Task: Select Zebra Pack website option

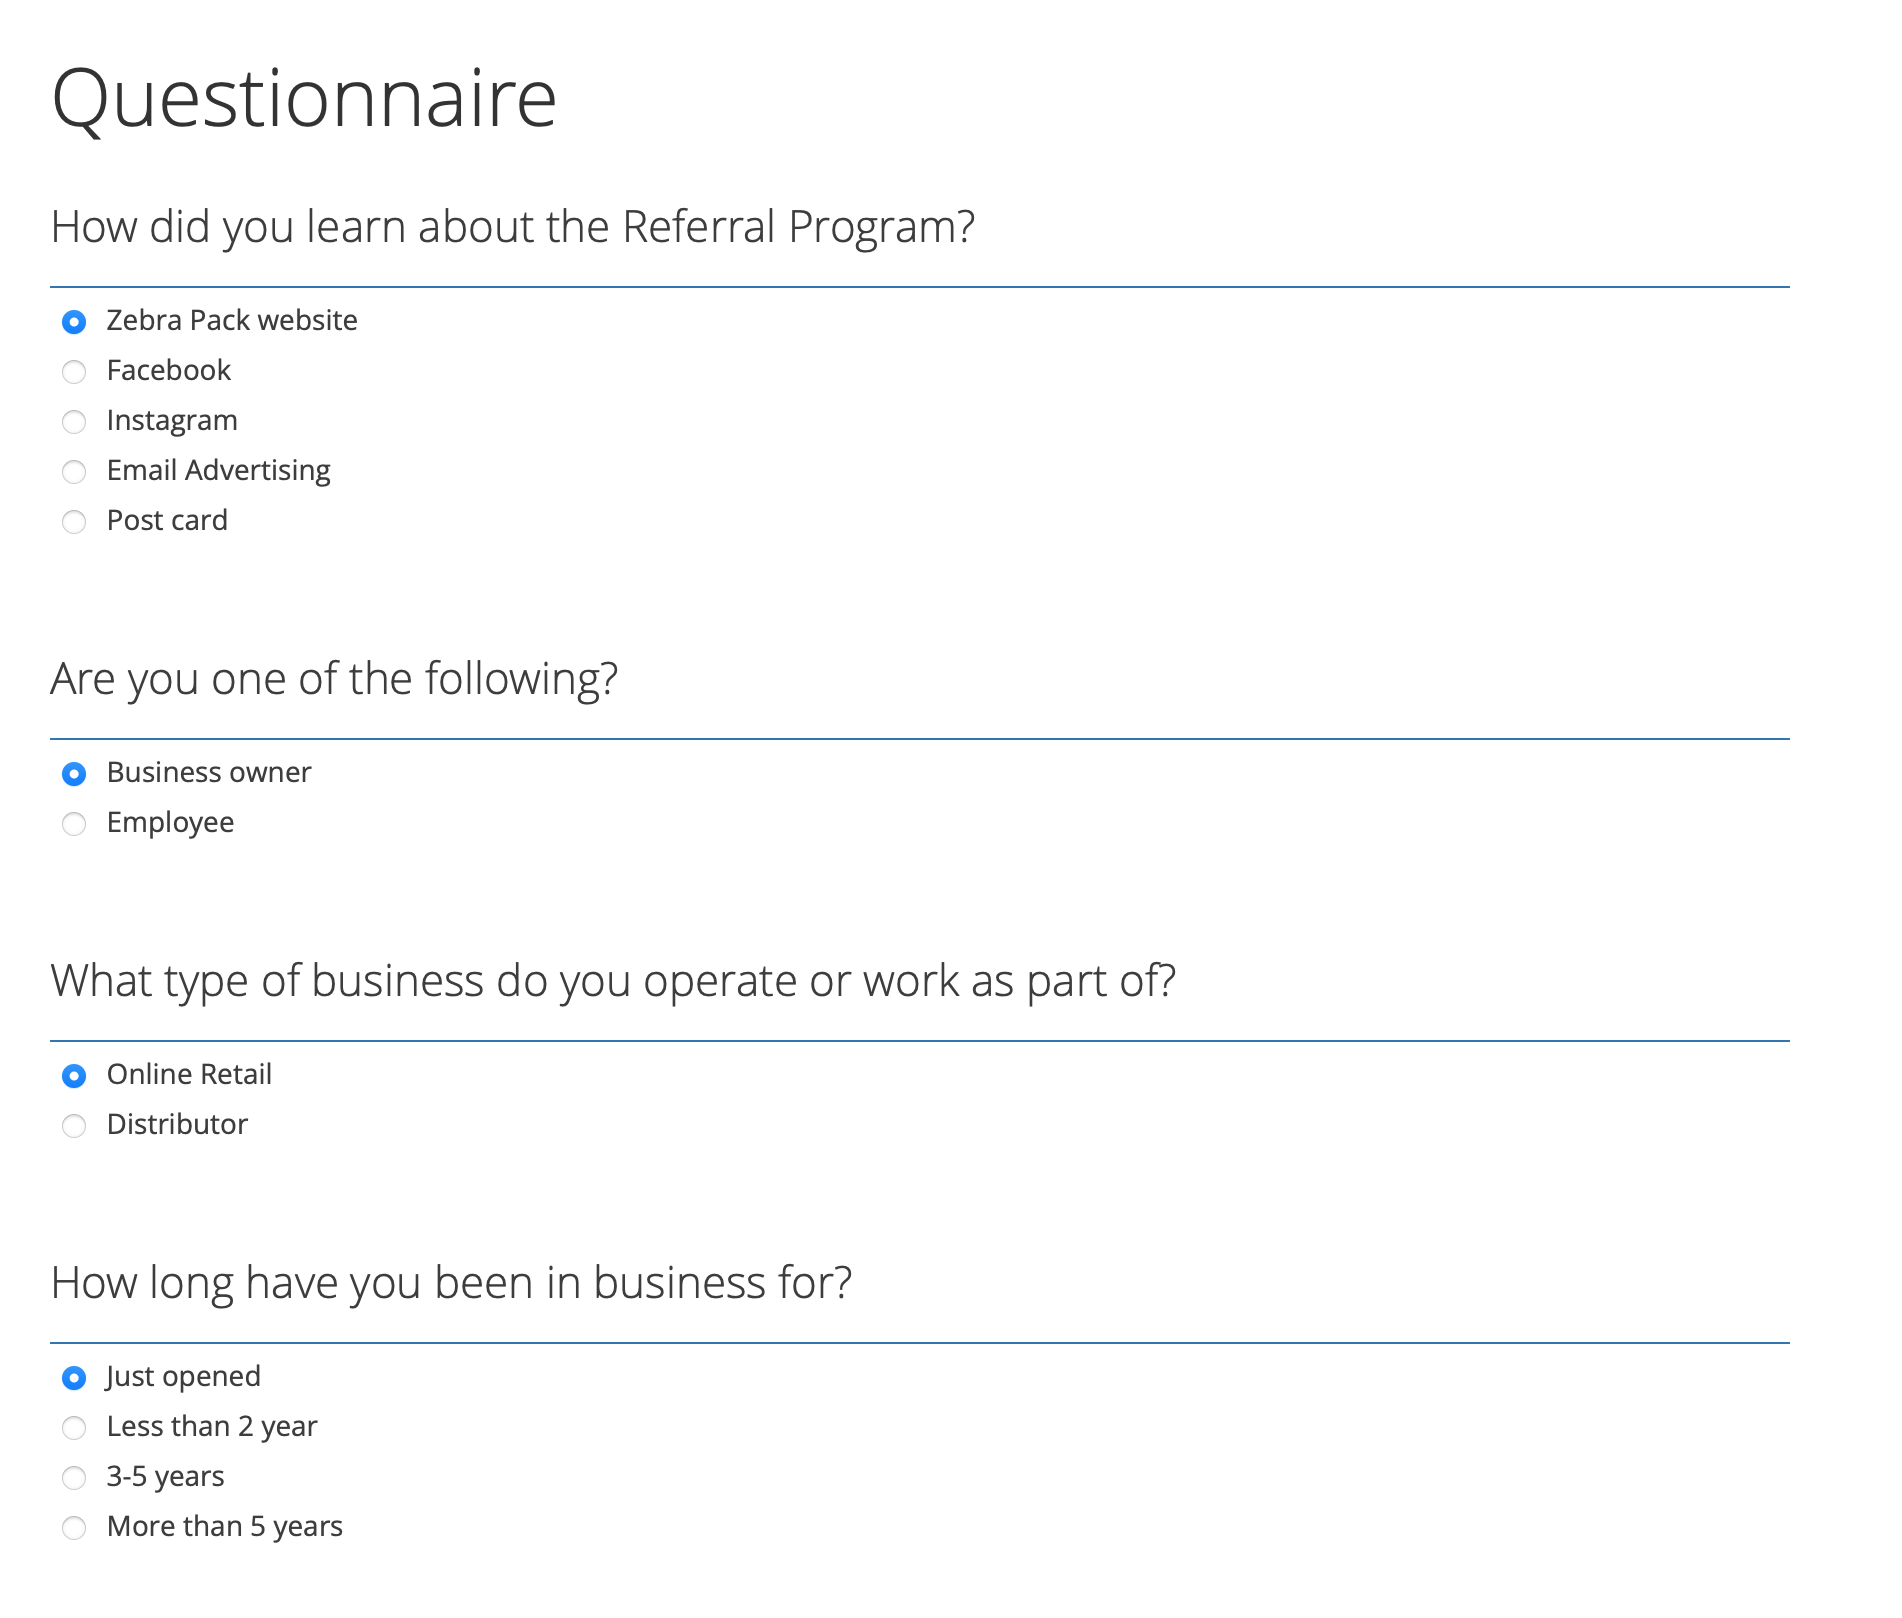Action: pyautogui.click(x=74, y=322)
